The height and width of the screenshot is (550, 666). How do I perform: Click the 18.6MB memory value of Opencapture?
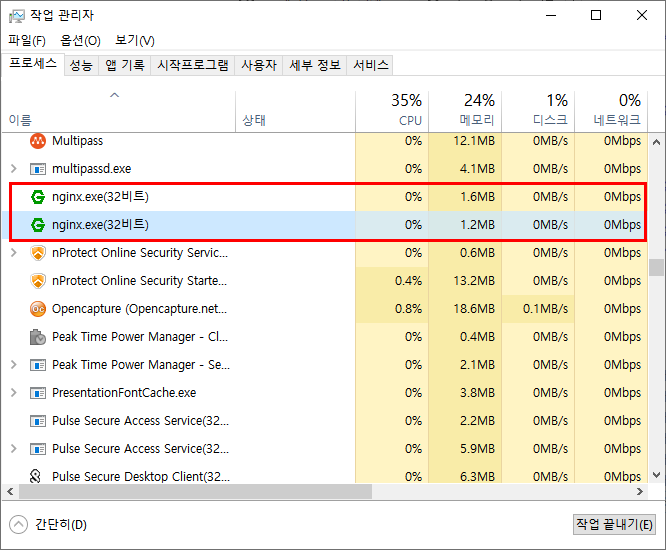[474, 309]
